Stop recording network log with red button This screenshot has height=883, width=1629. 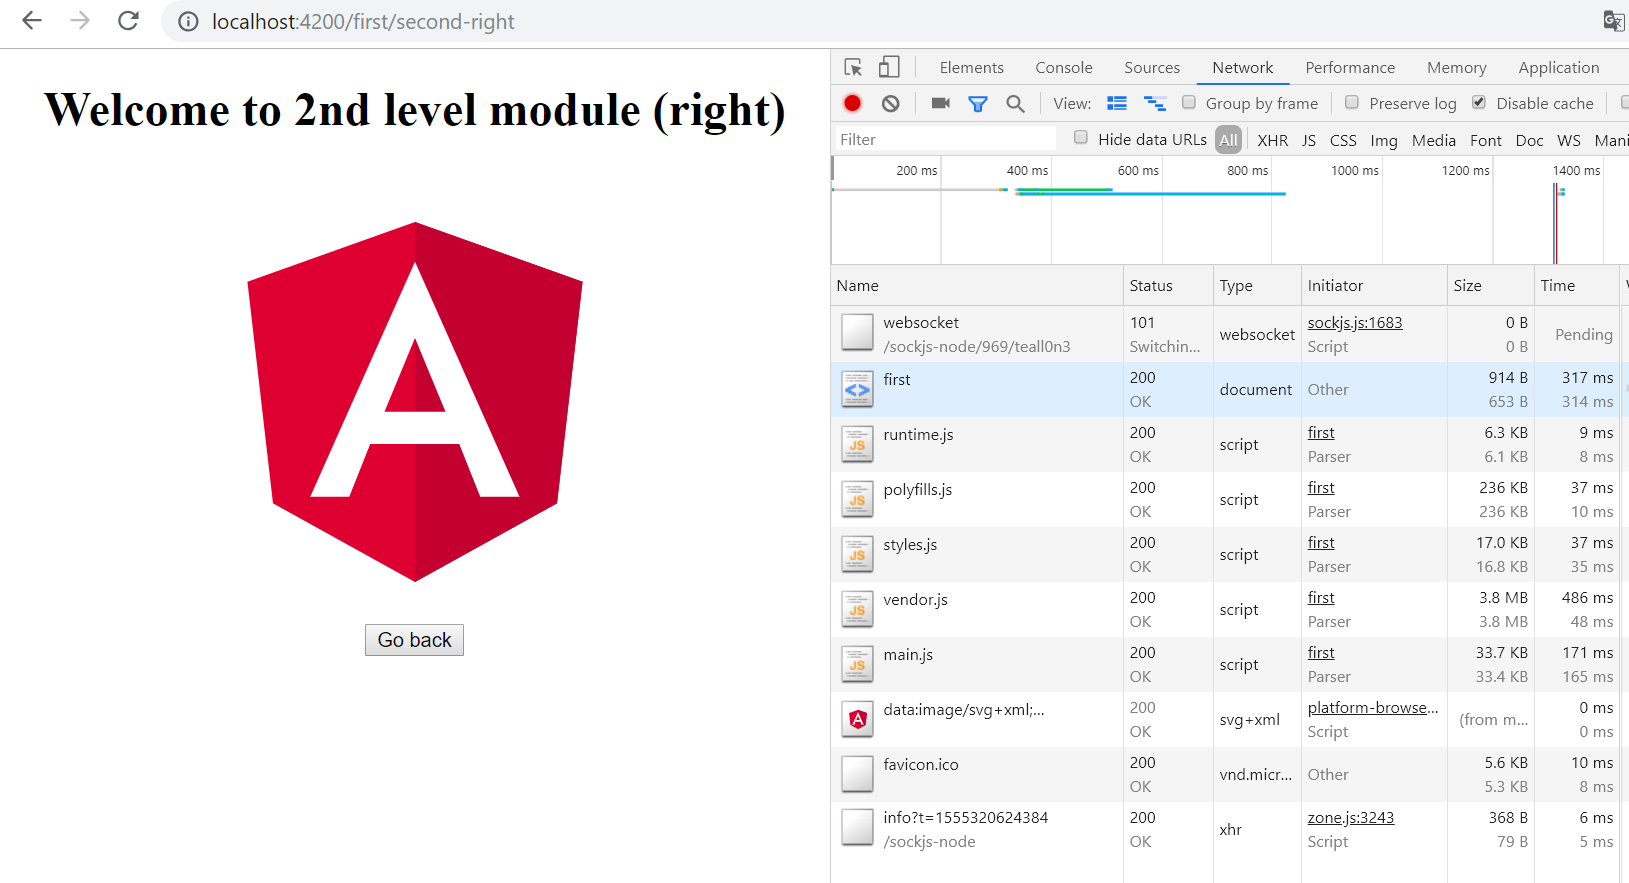point(852,103)
